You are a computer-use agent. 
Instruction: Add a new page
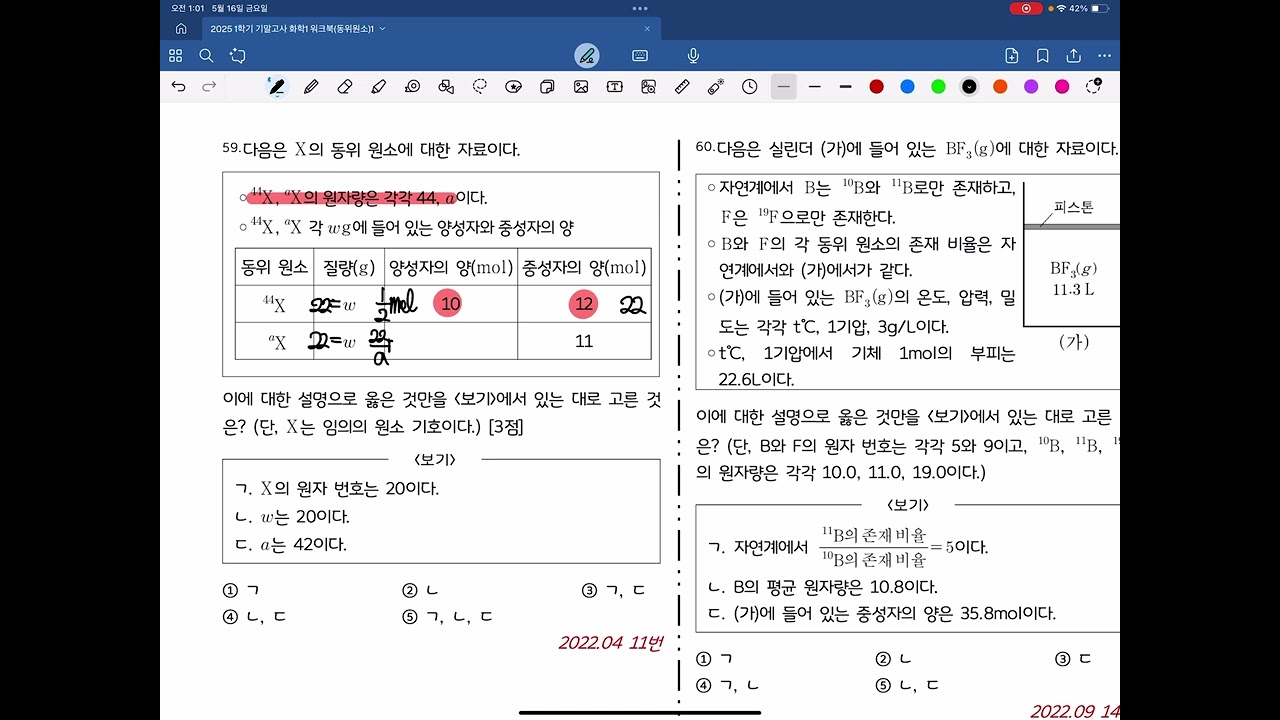point(1012,56)
